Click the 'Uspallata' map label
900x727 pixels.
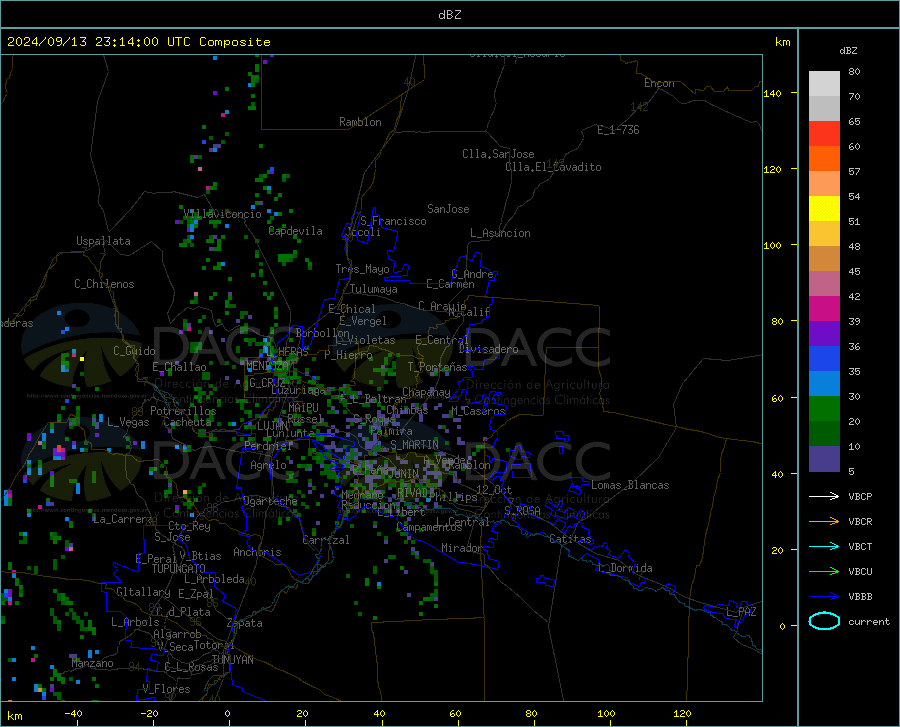(x=103, y=241)
